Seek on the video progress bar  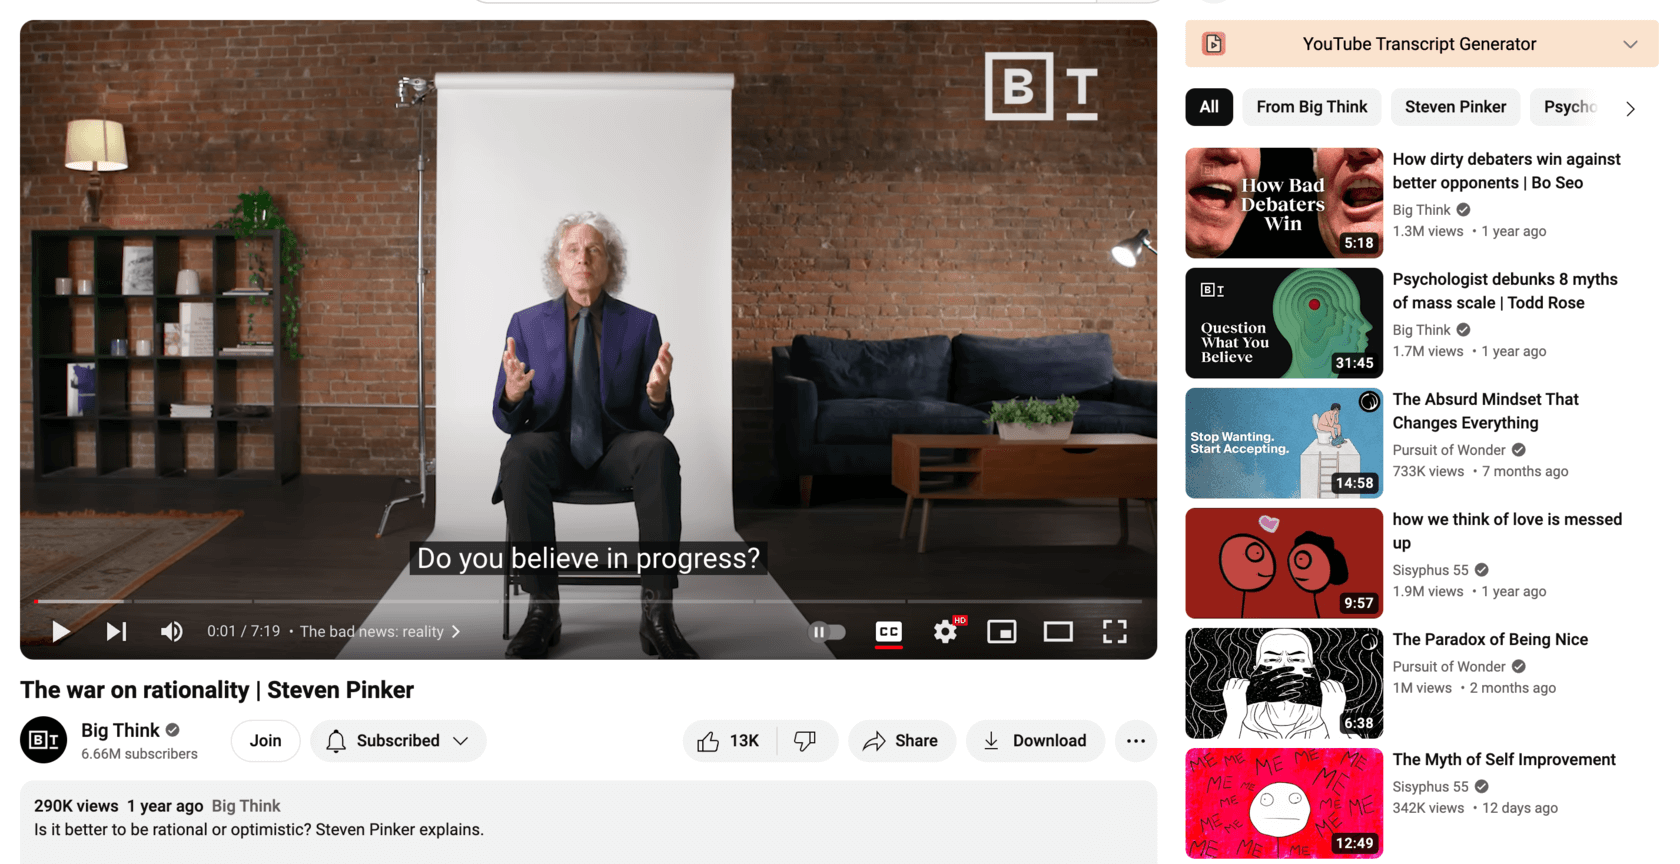coord(588,601)
